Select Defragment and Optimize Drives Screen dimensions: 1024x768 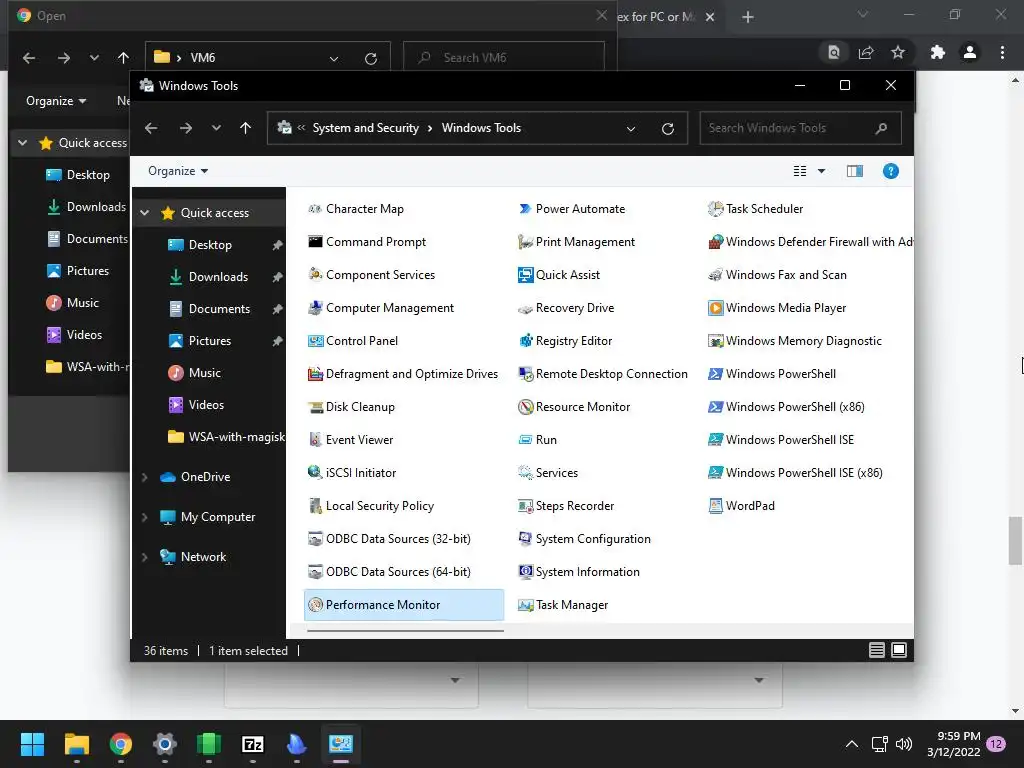(x=403, y=374)
